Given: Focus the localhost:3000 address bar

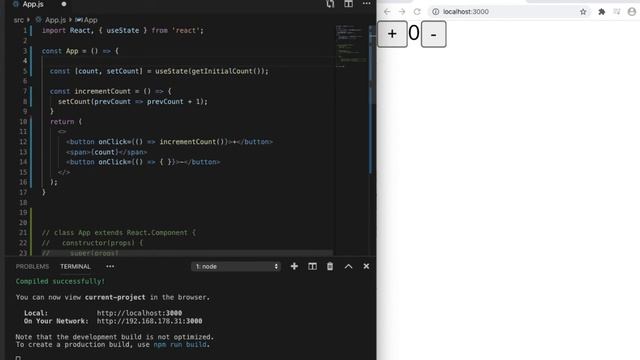Looking at the screenshot, I should (x=509, y=12).
